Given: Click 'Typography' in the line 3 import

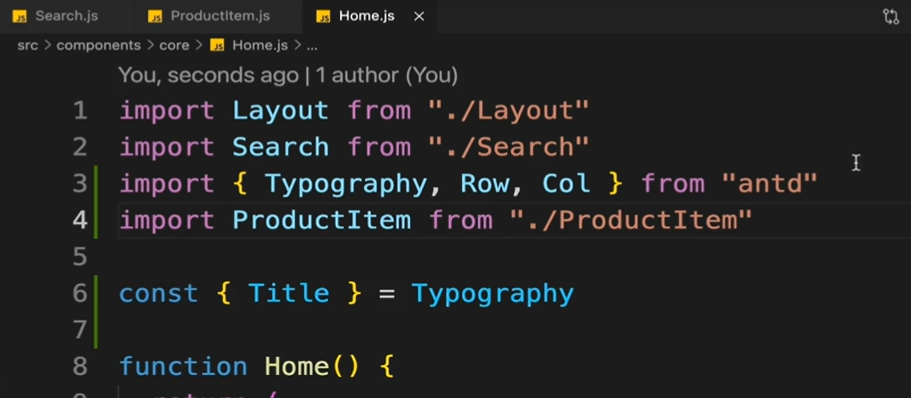Looking at the screenshot, I should coord(346,184).
